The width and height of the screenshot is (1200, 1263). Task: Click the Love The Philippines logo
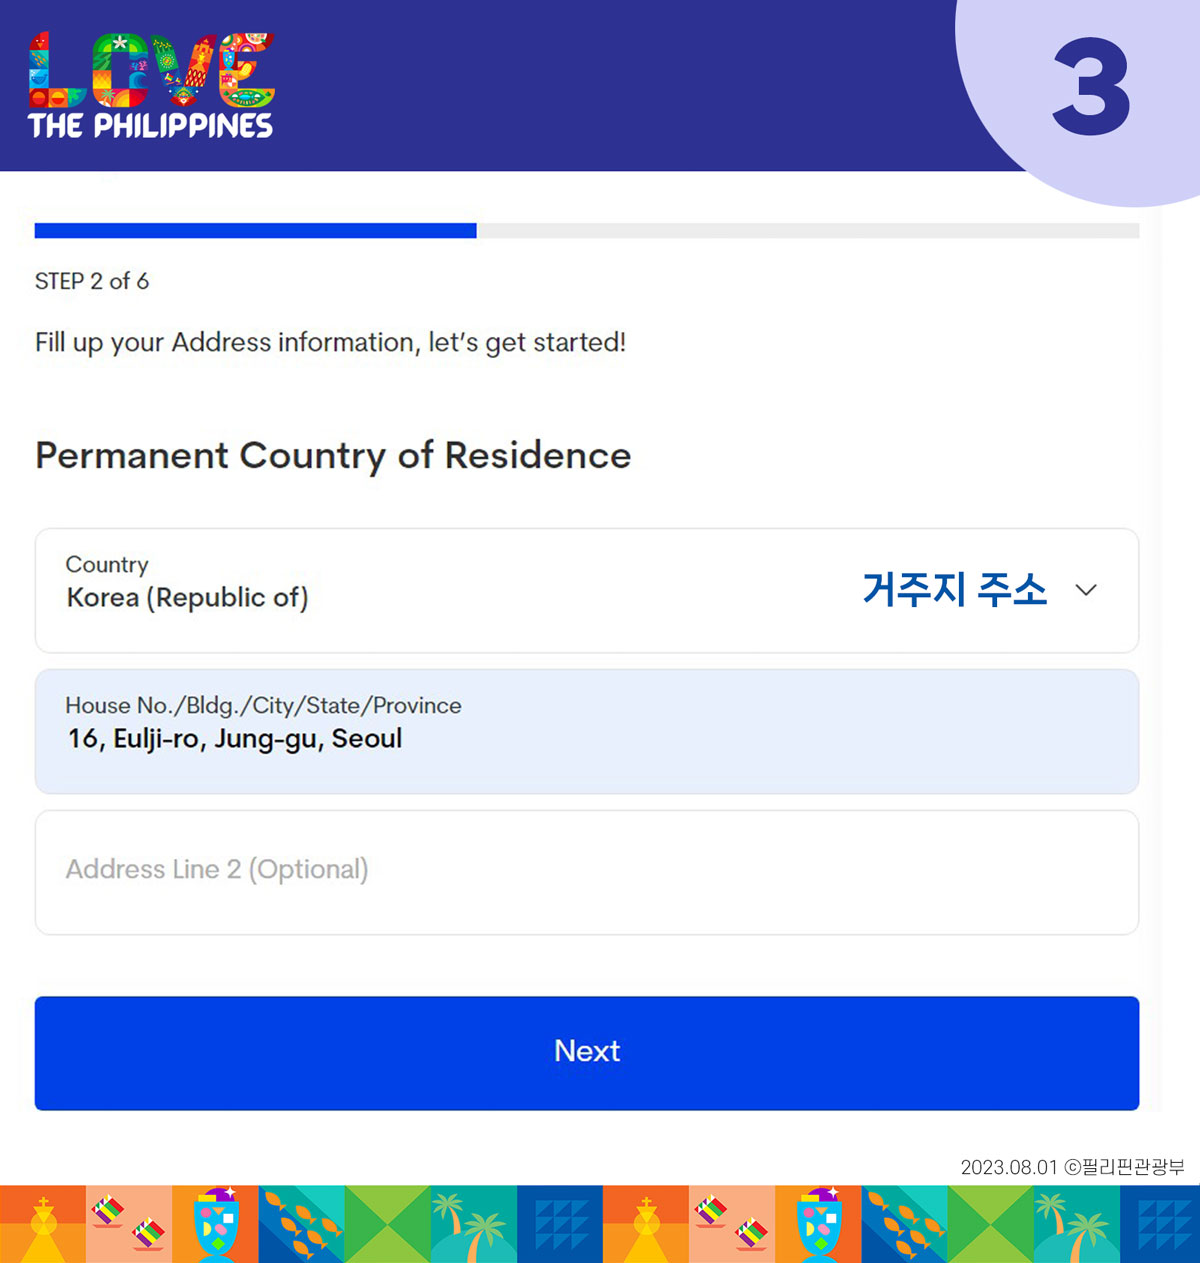(151, 85)
